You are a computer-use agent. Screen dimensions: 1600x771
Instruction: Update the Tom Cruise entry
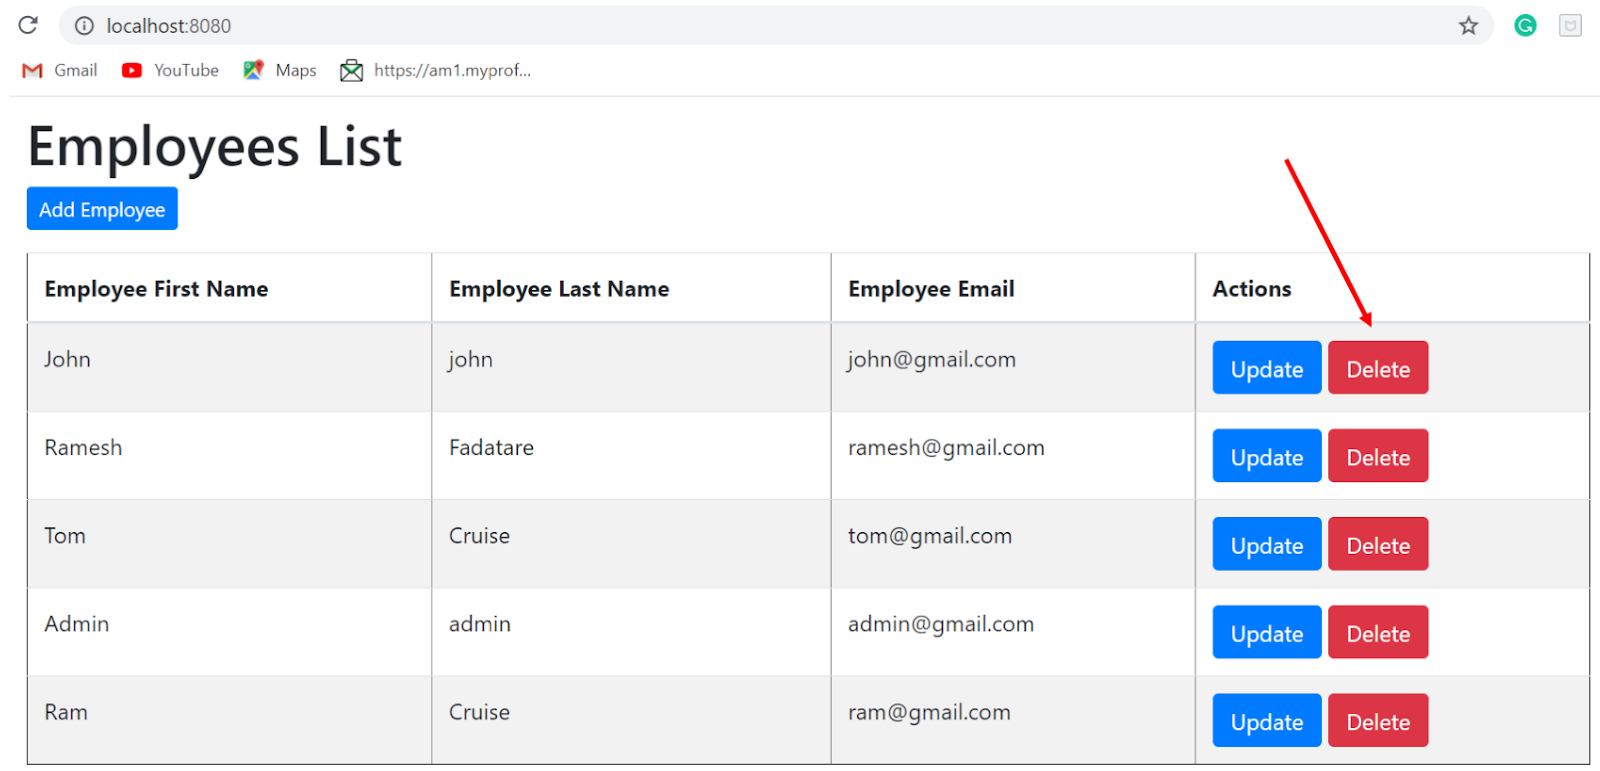point(1266,544)
